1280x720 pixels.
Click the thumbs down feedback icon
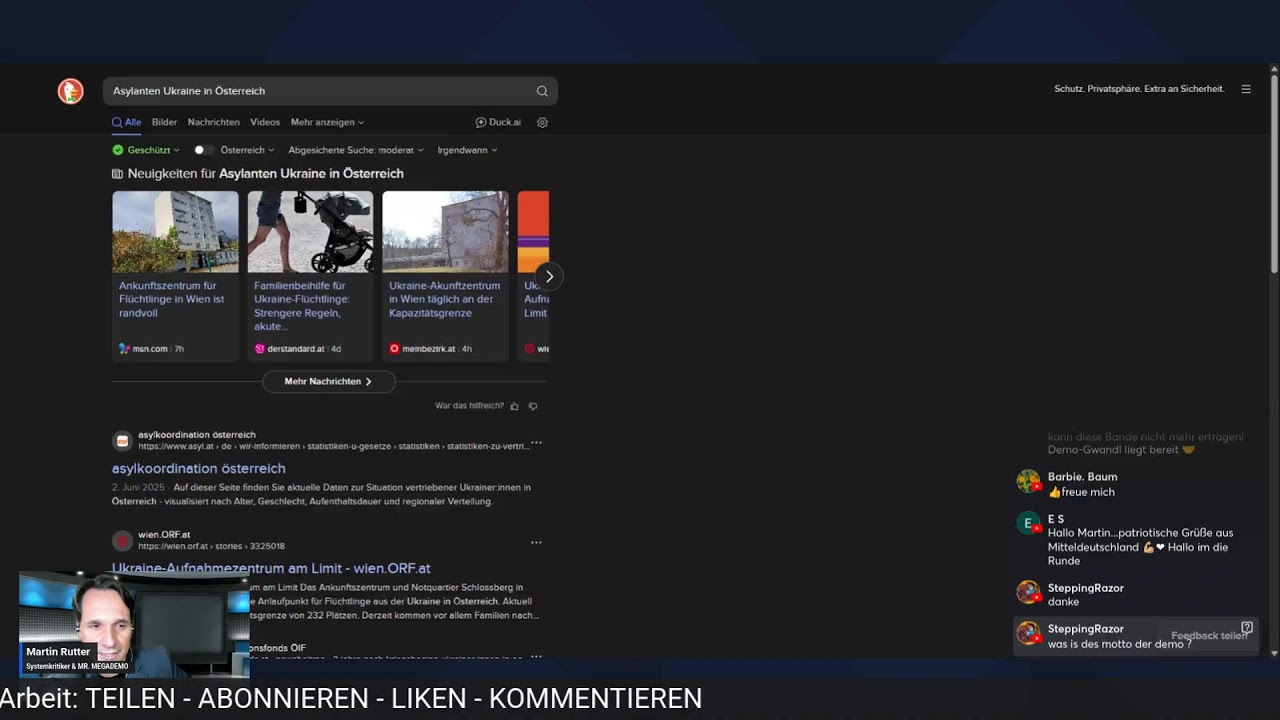click(x=533, y=406)
